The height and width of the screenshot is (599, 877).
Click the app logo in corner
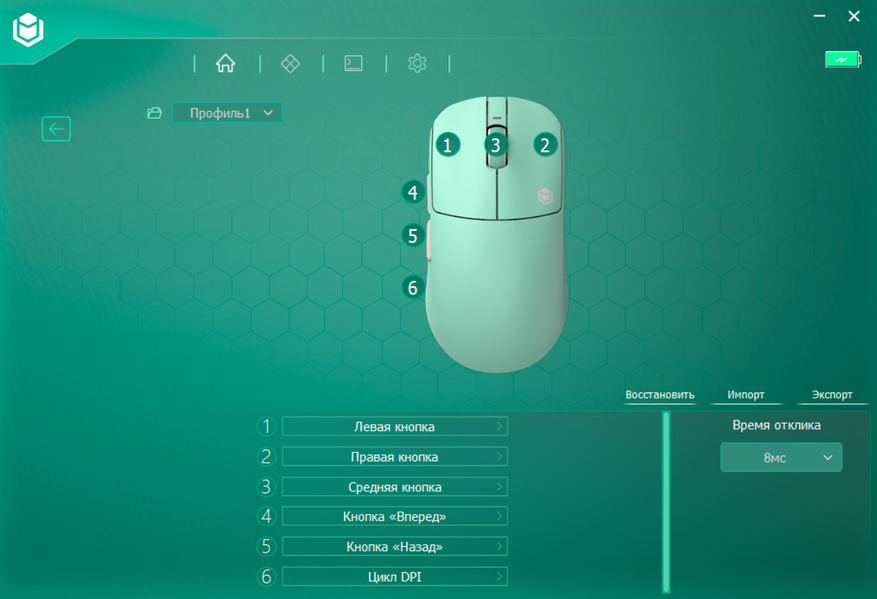point(28,29)
